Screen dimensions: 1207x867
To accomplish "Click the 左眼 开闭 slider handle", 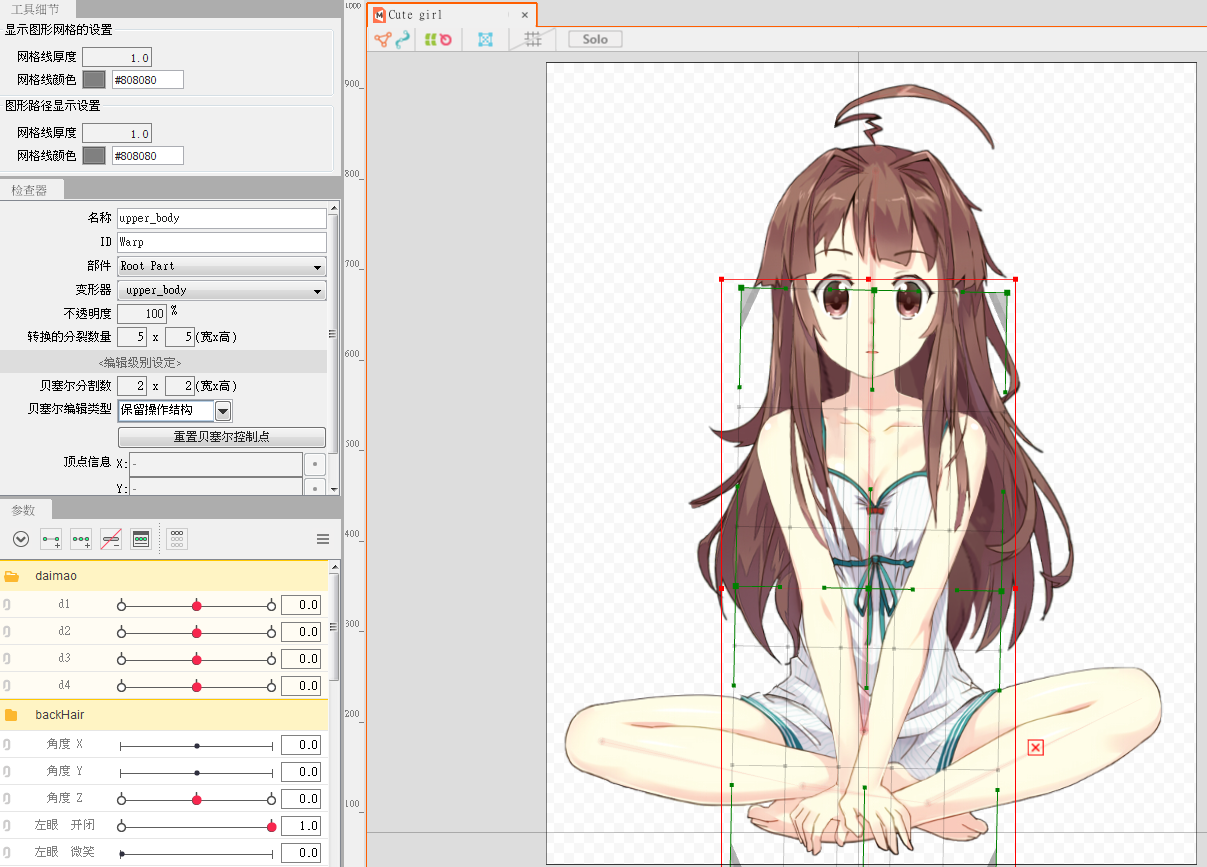I will pyautogui.click(x=271, y=826).
